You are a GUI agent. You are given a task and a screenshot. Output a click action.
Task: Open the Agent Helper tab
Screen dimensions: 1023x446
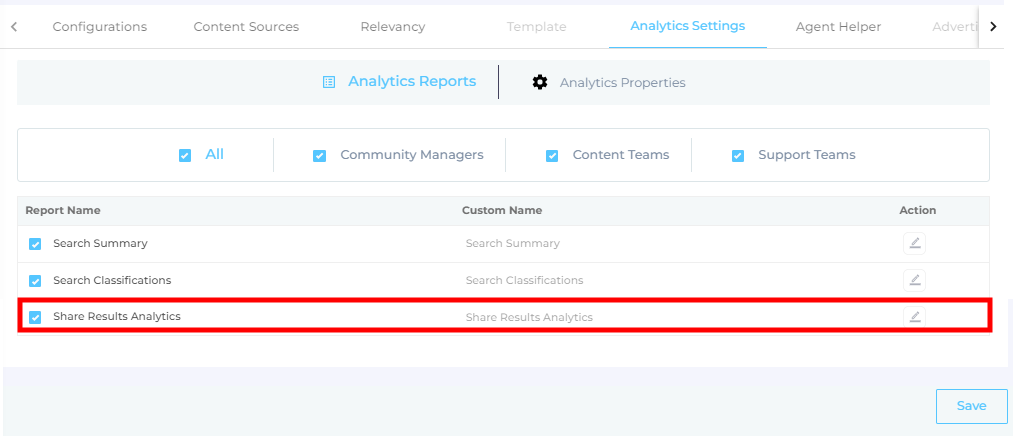pos(838,27)
